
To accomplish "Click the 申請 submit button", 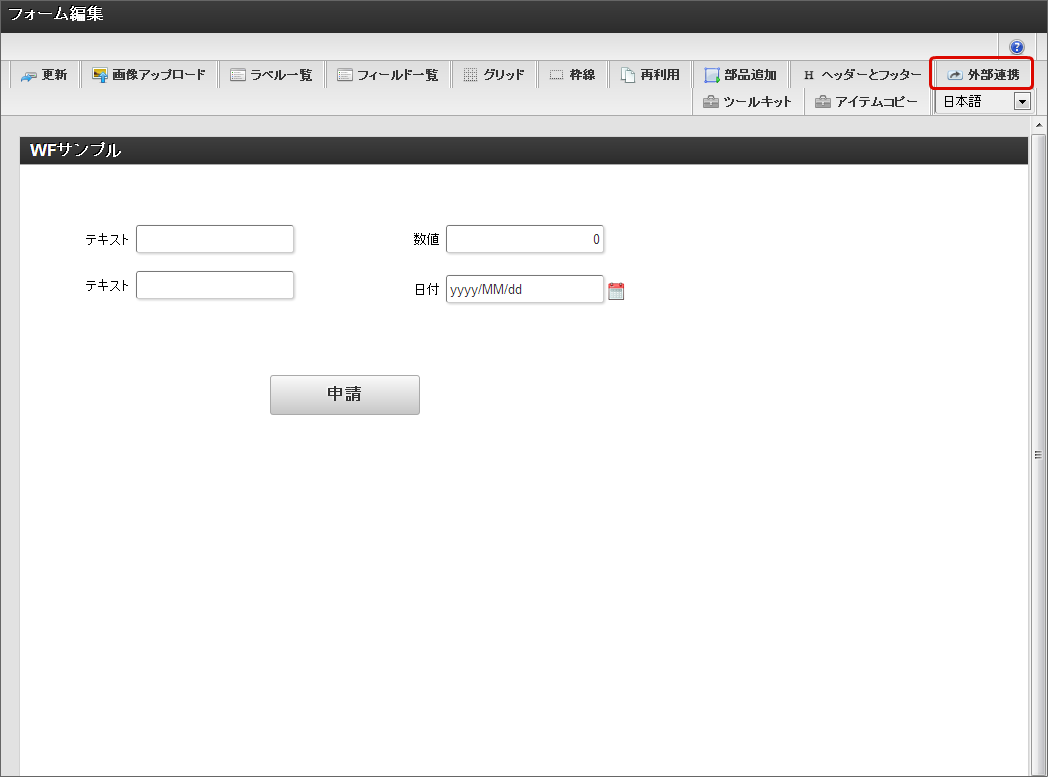I will pos(345,395).
